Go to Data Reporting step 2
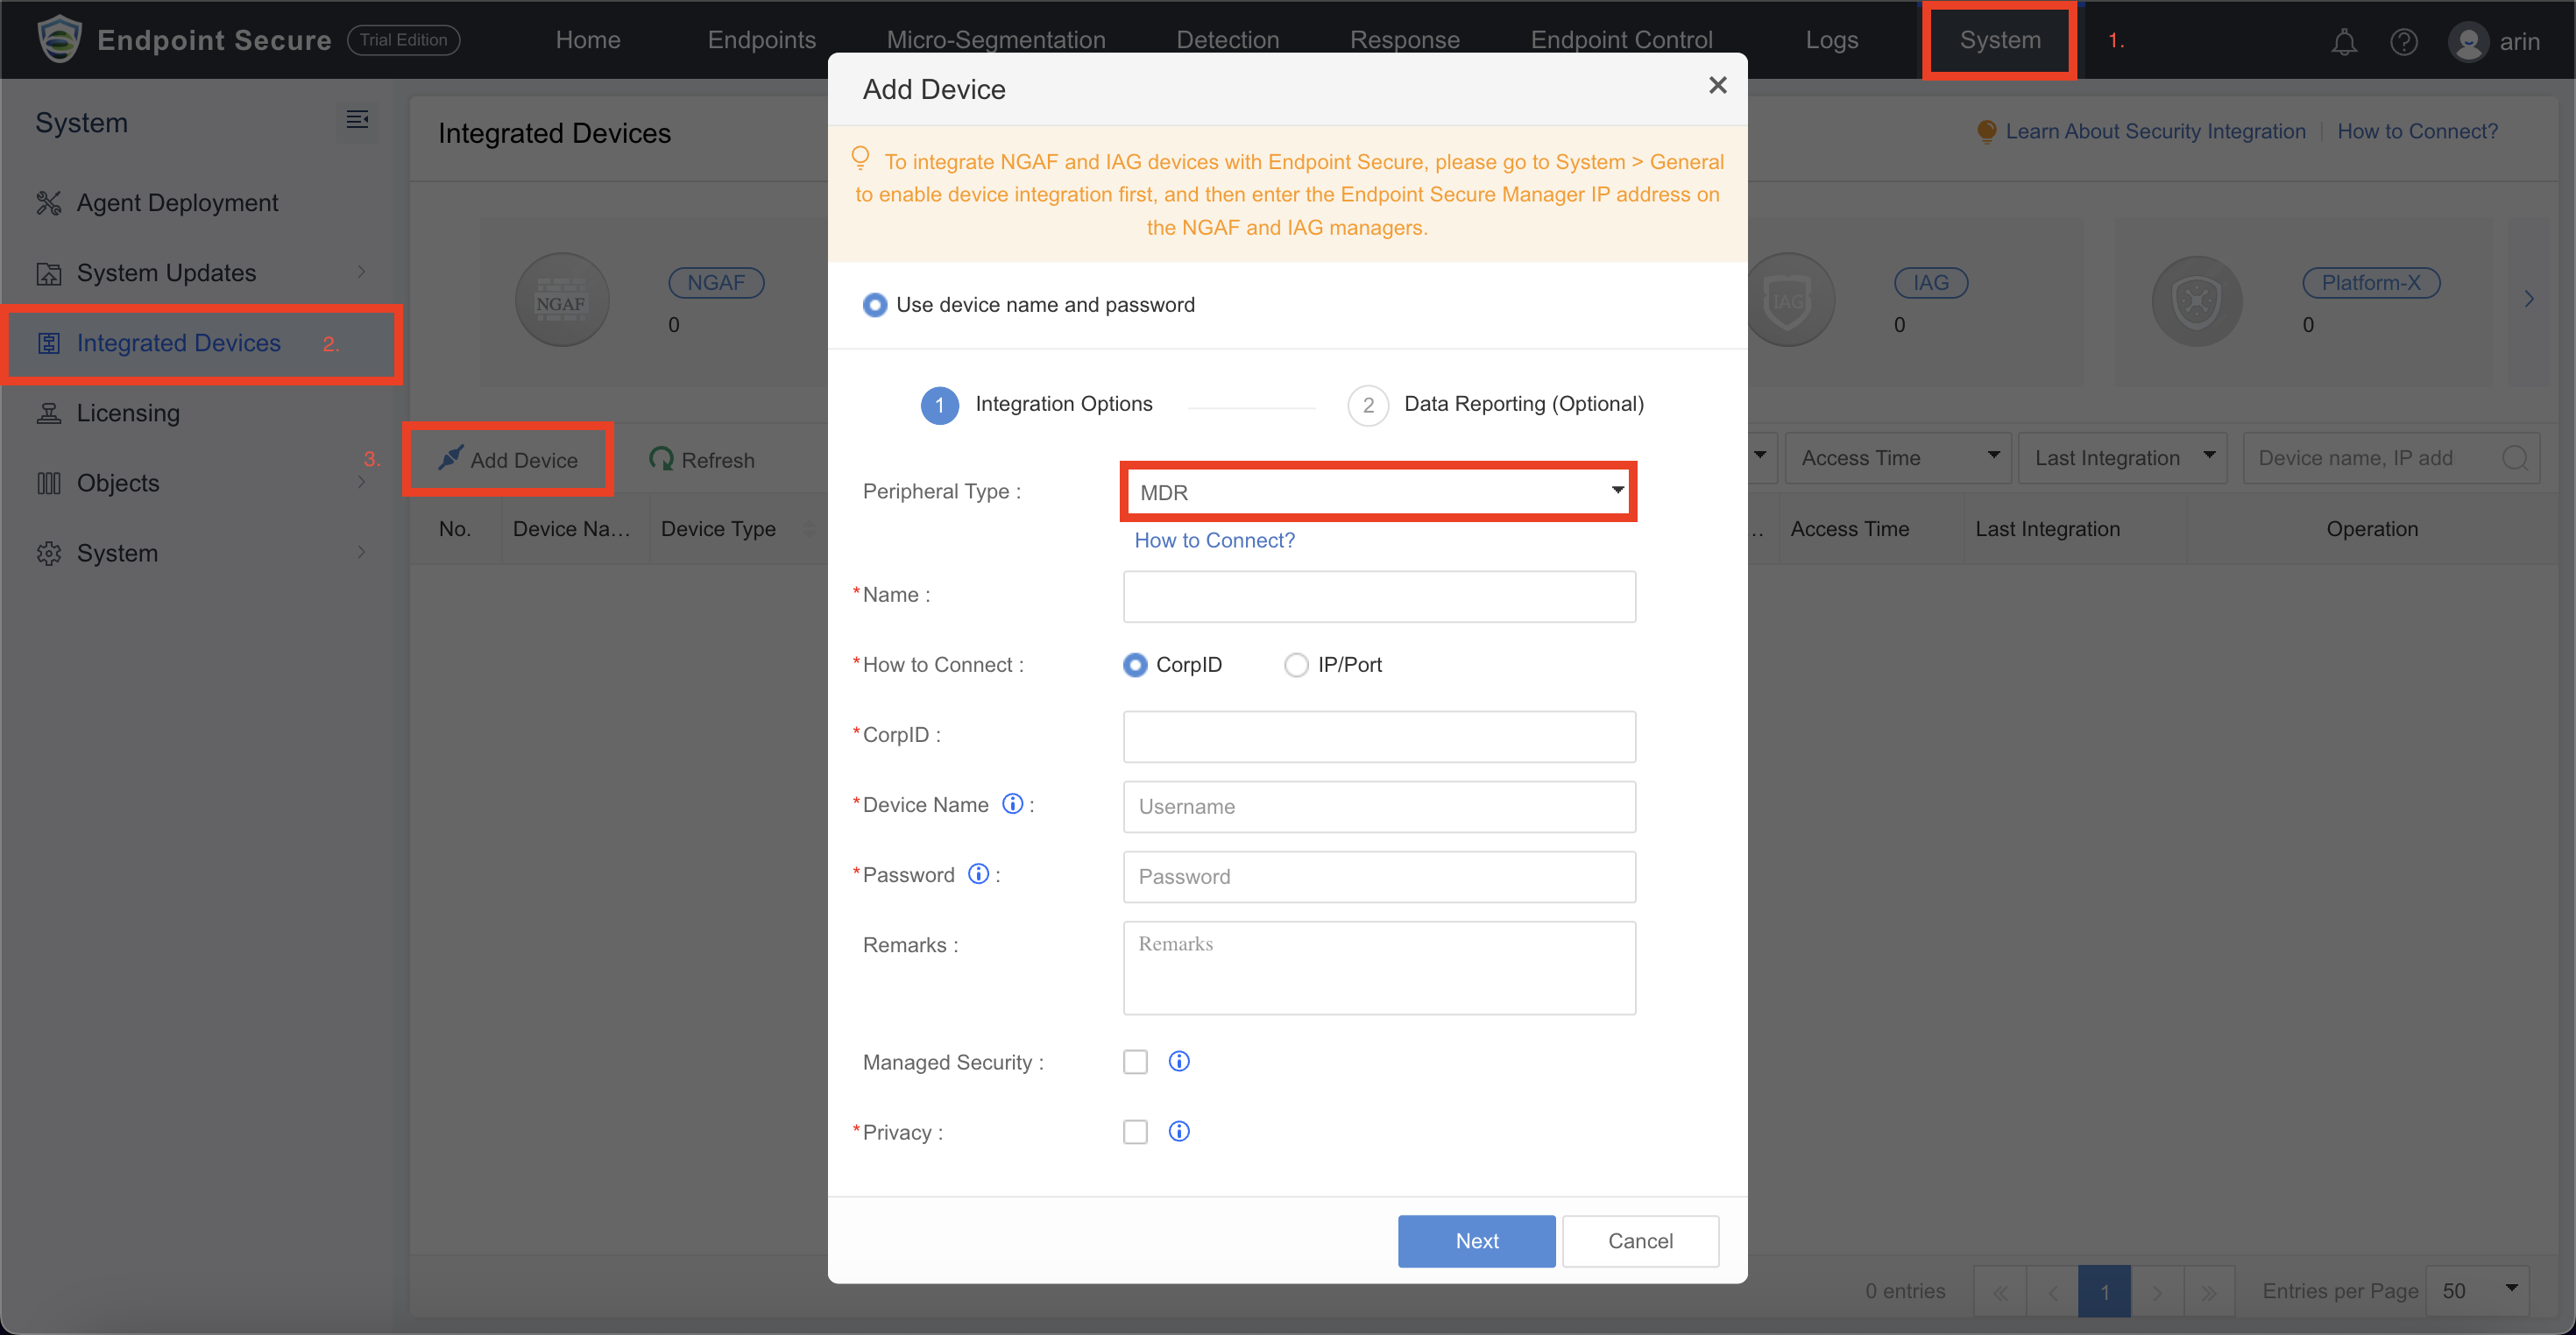 (1496, 404)
